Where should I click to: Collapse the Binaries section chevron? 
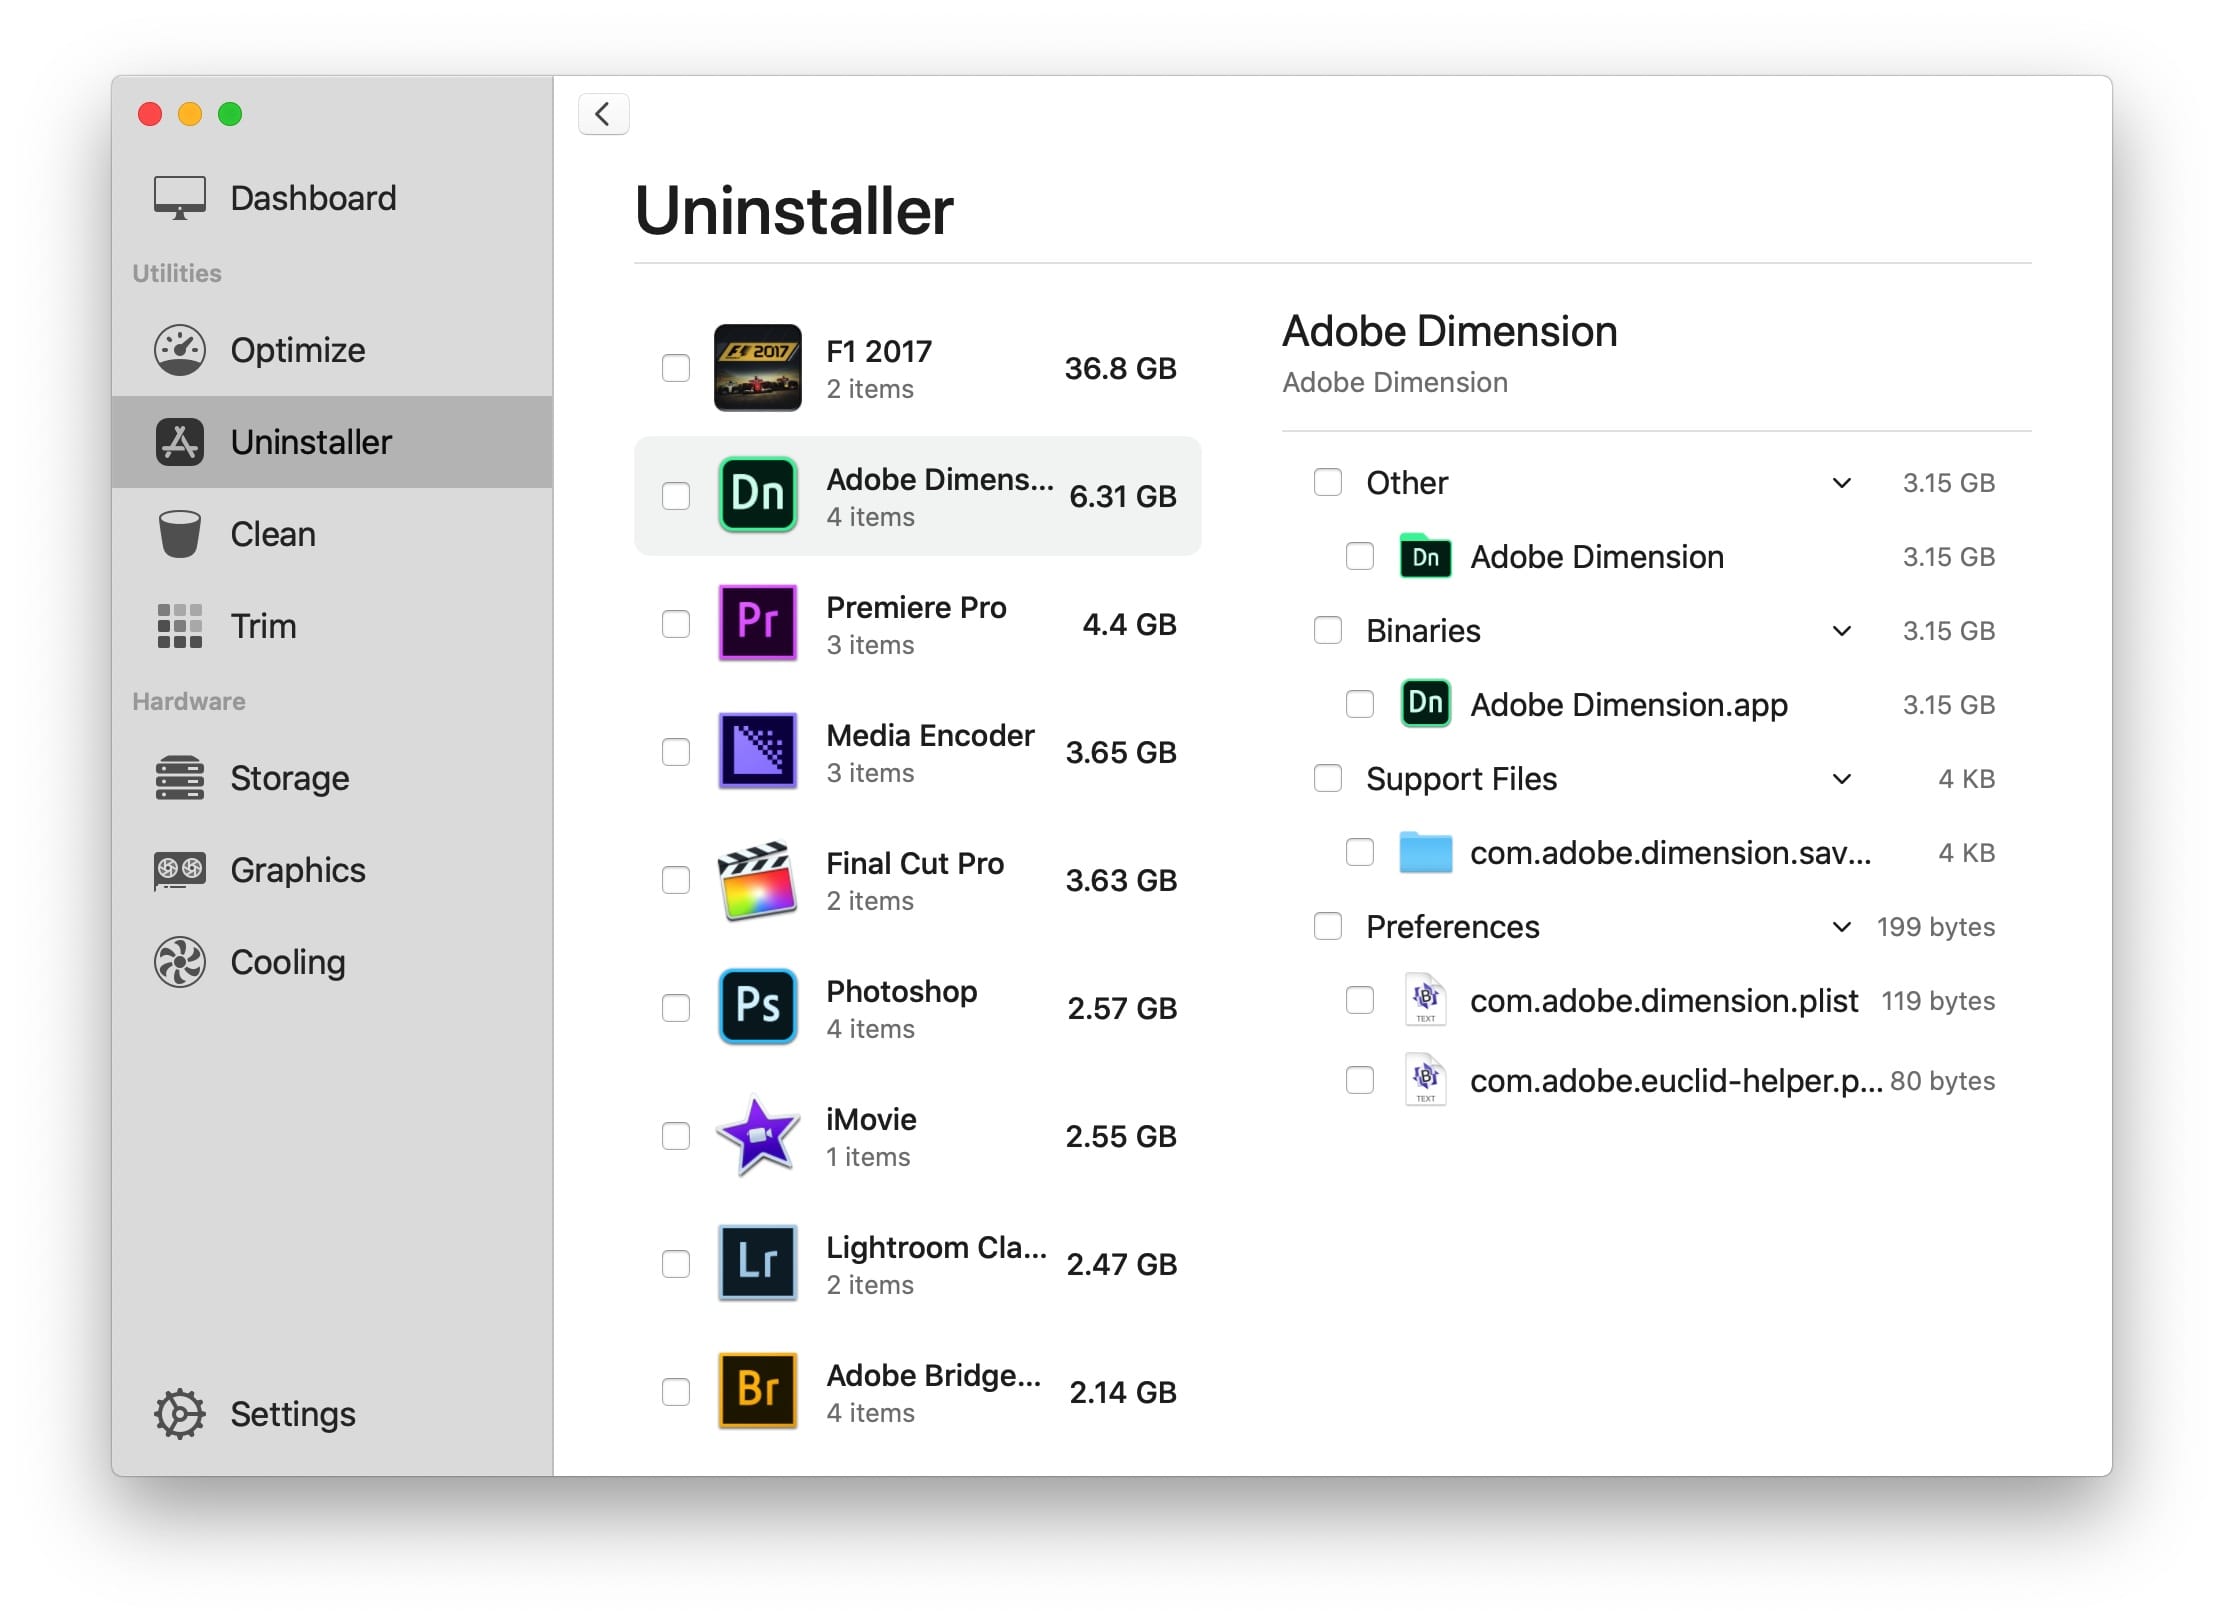point(1842,631)
